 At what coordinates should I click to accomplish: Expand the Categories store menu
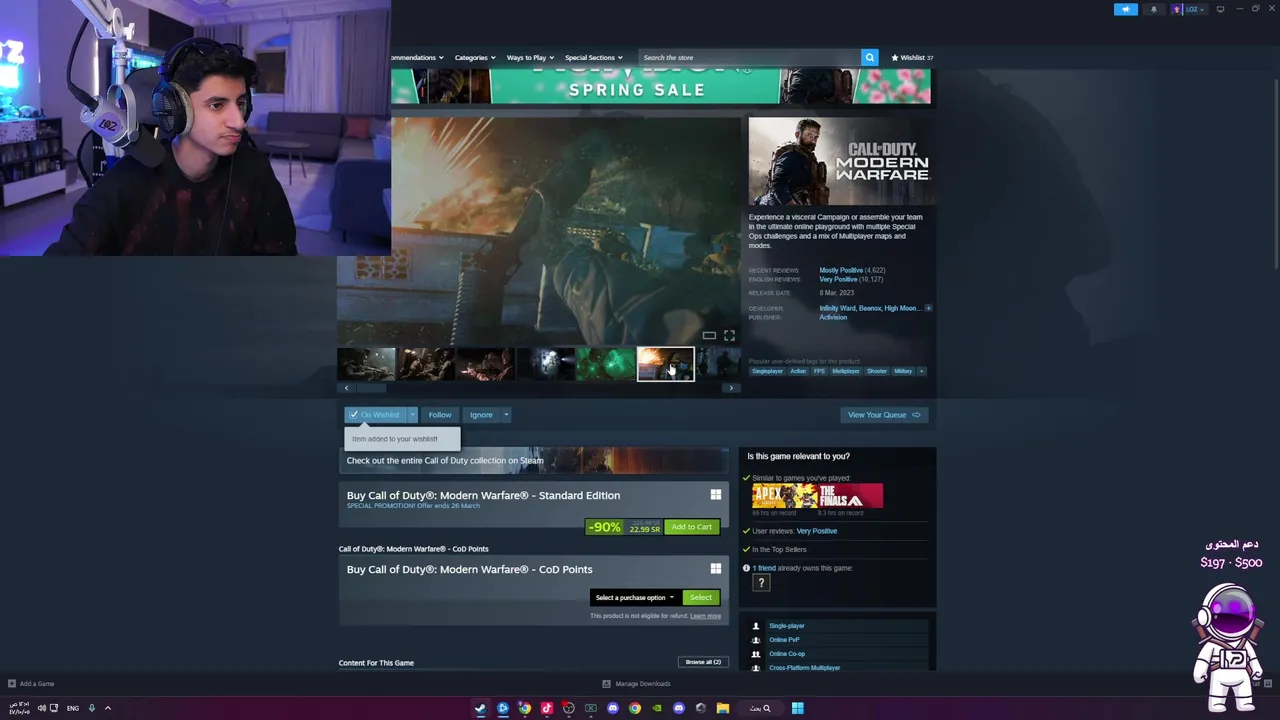click(x=475, y=57)
